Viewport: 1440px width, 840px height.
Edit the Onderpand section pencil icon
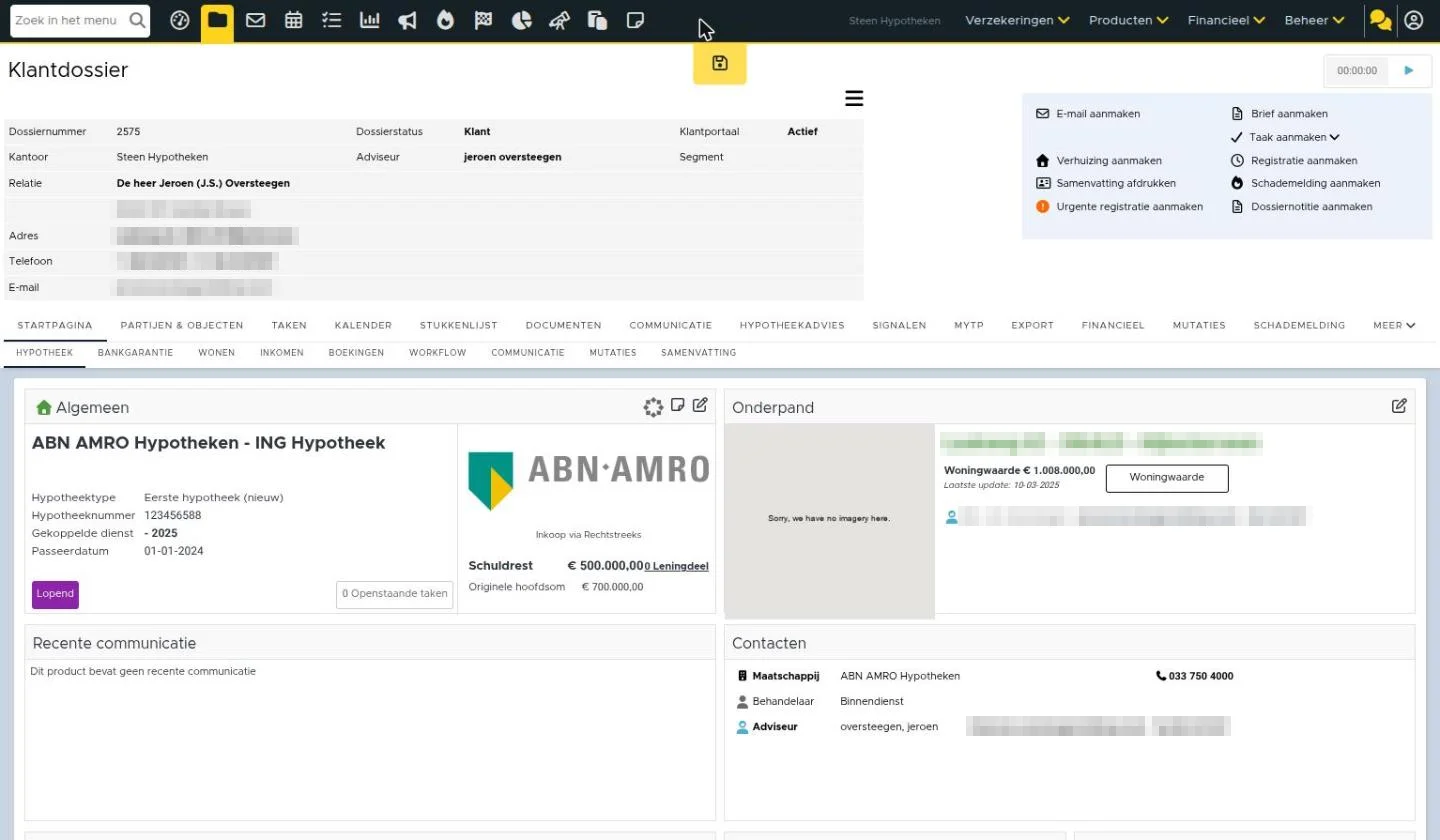tap(1399, 406)
